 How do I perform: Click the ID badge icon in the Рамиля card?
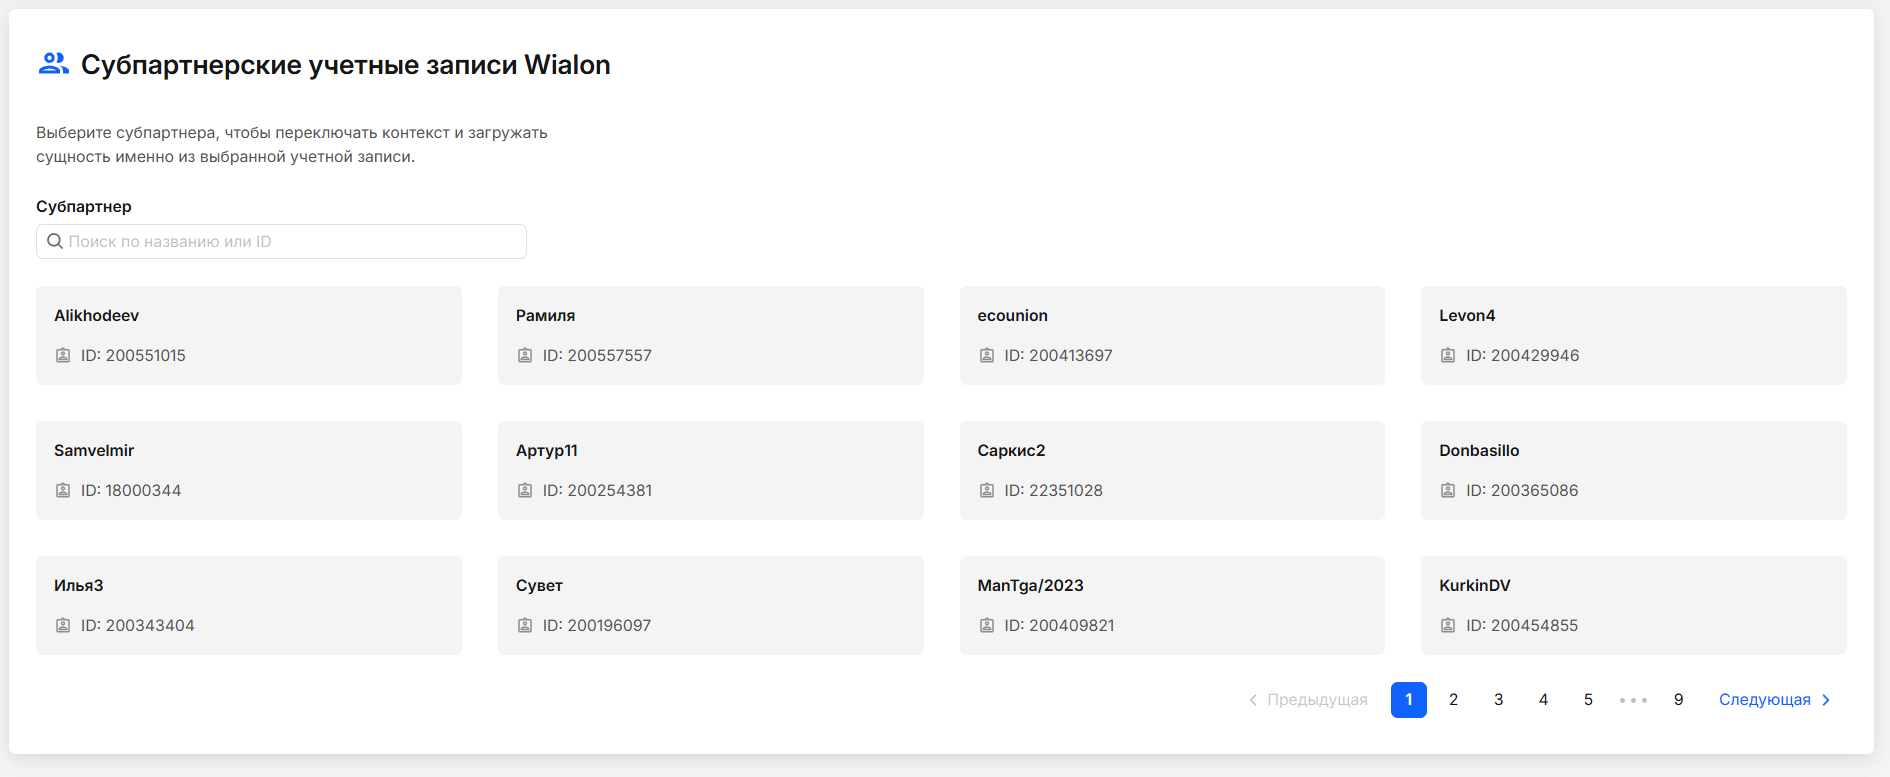[x=525, y=356]
